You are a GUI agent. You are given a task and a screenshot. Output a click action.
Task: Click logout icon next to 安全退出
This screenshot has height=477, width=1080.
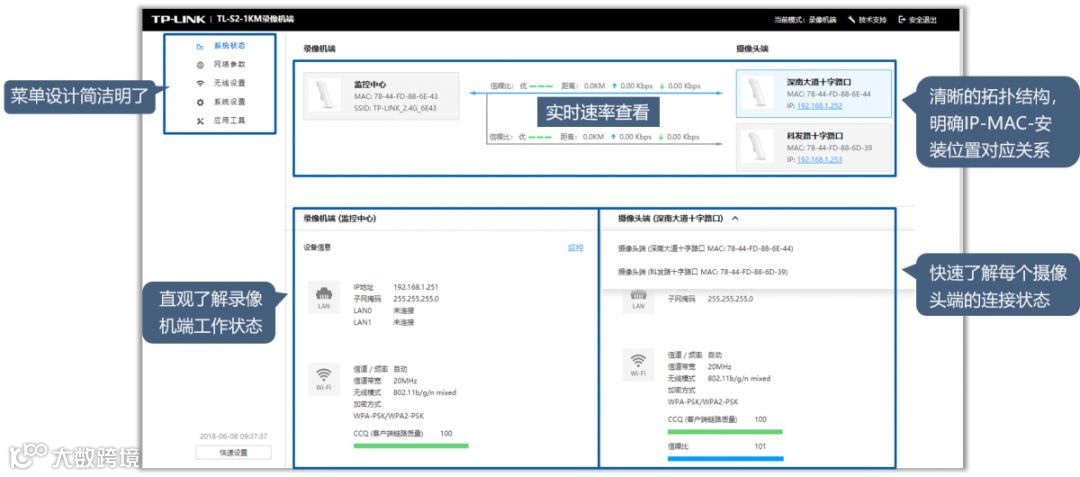(902, 20)
